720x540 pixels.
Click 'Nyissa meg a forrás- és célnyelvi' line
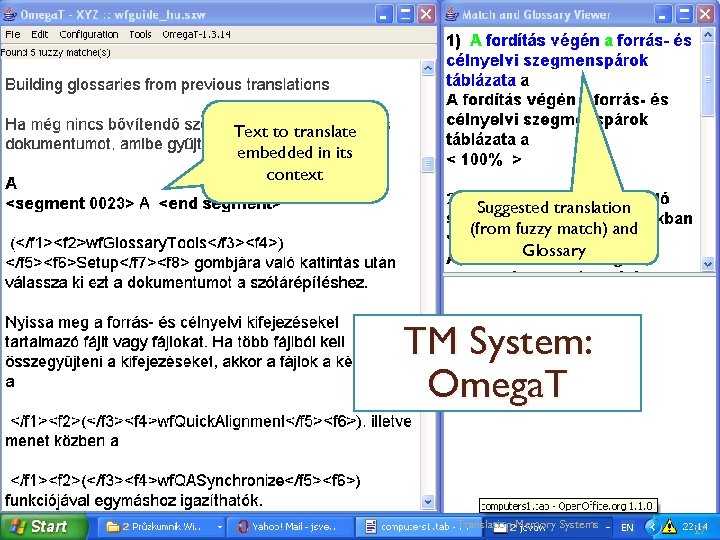pos(172,323)
